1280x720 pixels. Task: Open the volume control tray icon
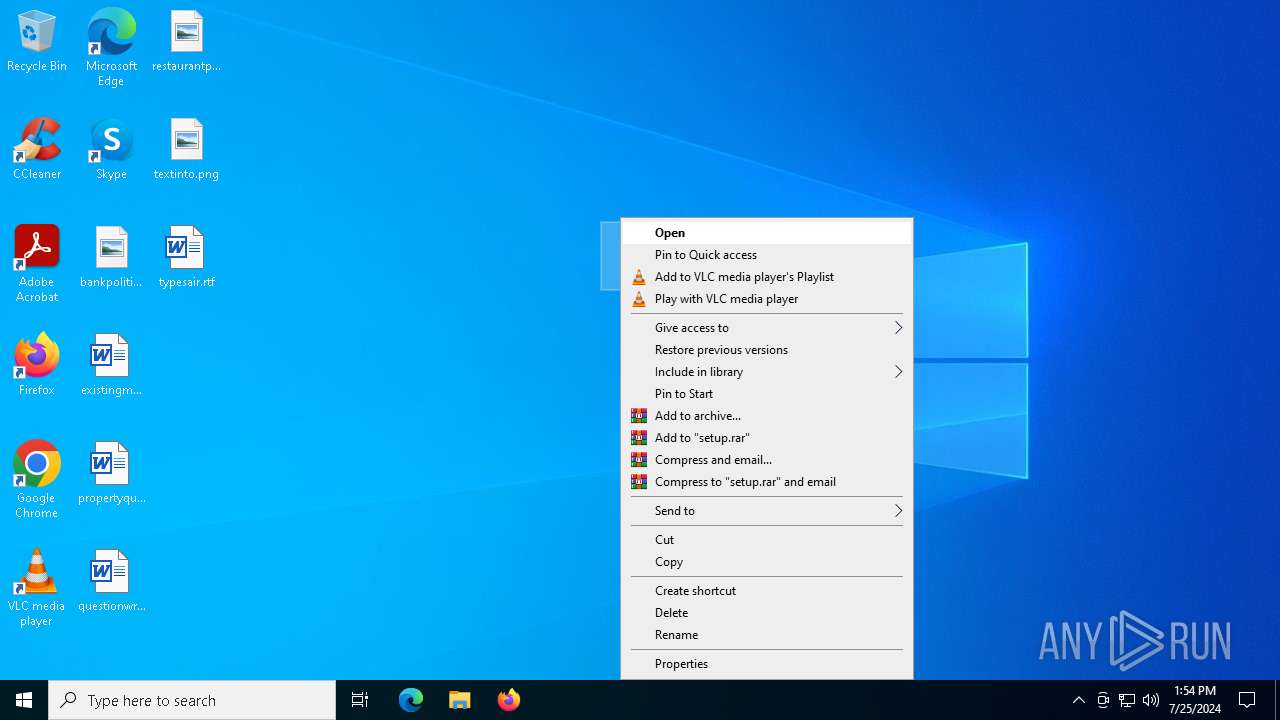tap(1151, 700)
